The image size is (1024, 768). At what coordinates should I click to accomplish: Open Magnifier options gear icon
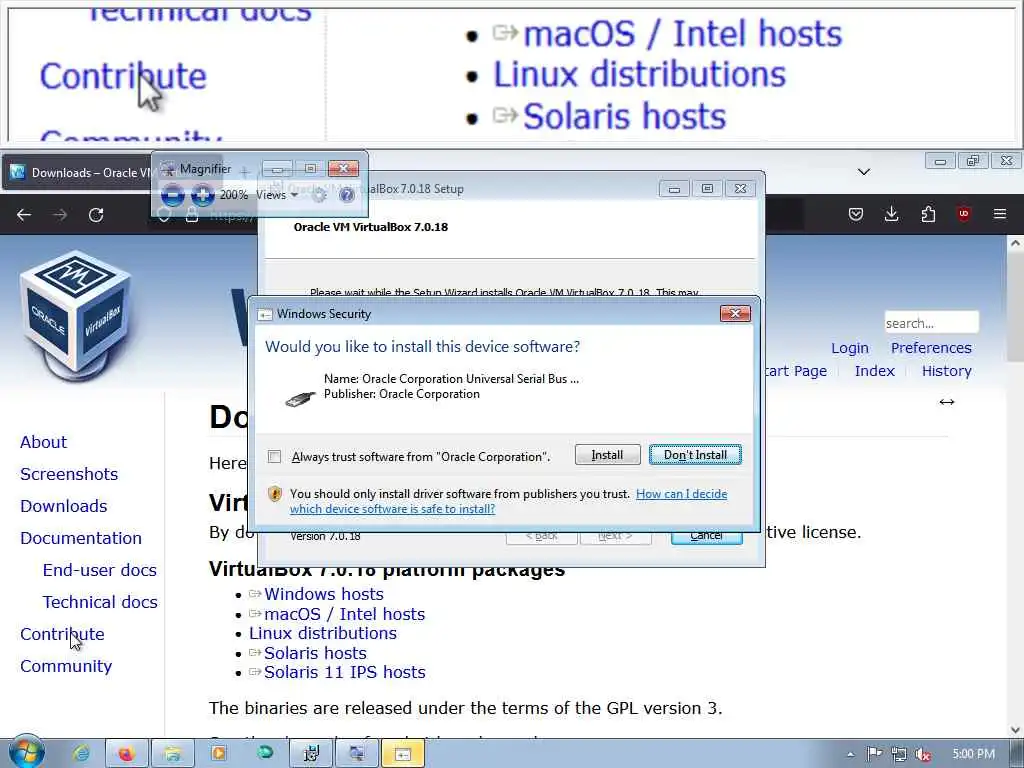pos(319,195)
